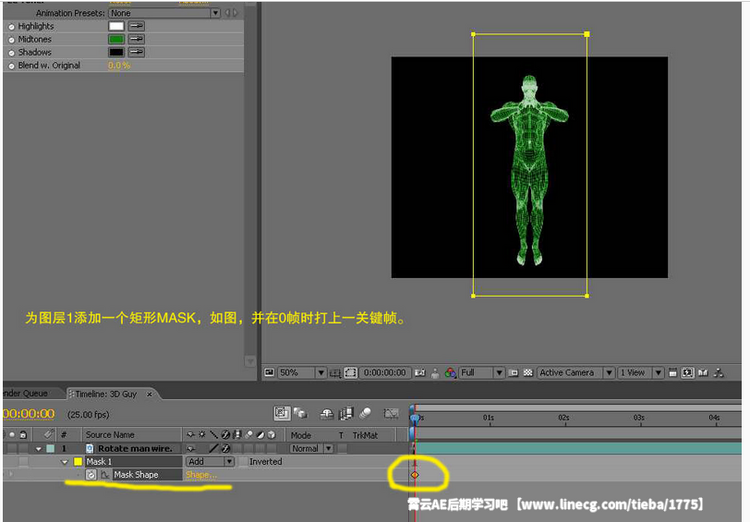Toggle the shy layers hide icon
The image size is (750, 522).
point(327,413)
